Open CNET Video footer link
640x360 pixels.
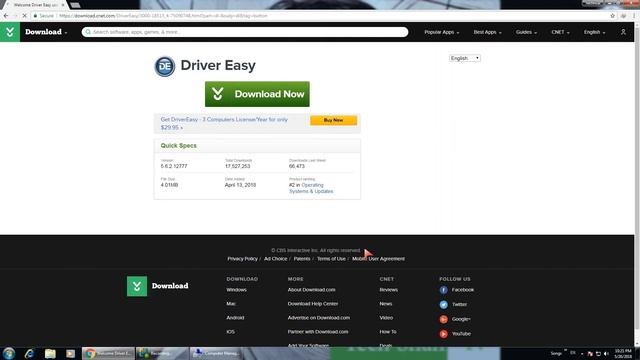click(x=386, y=318)
